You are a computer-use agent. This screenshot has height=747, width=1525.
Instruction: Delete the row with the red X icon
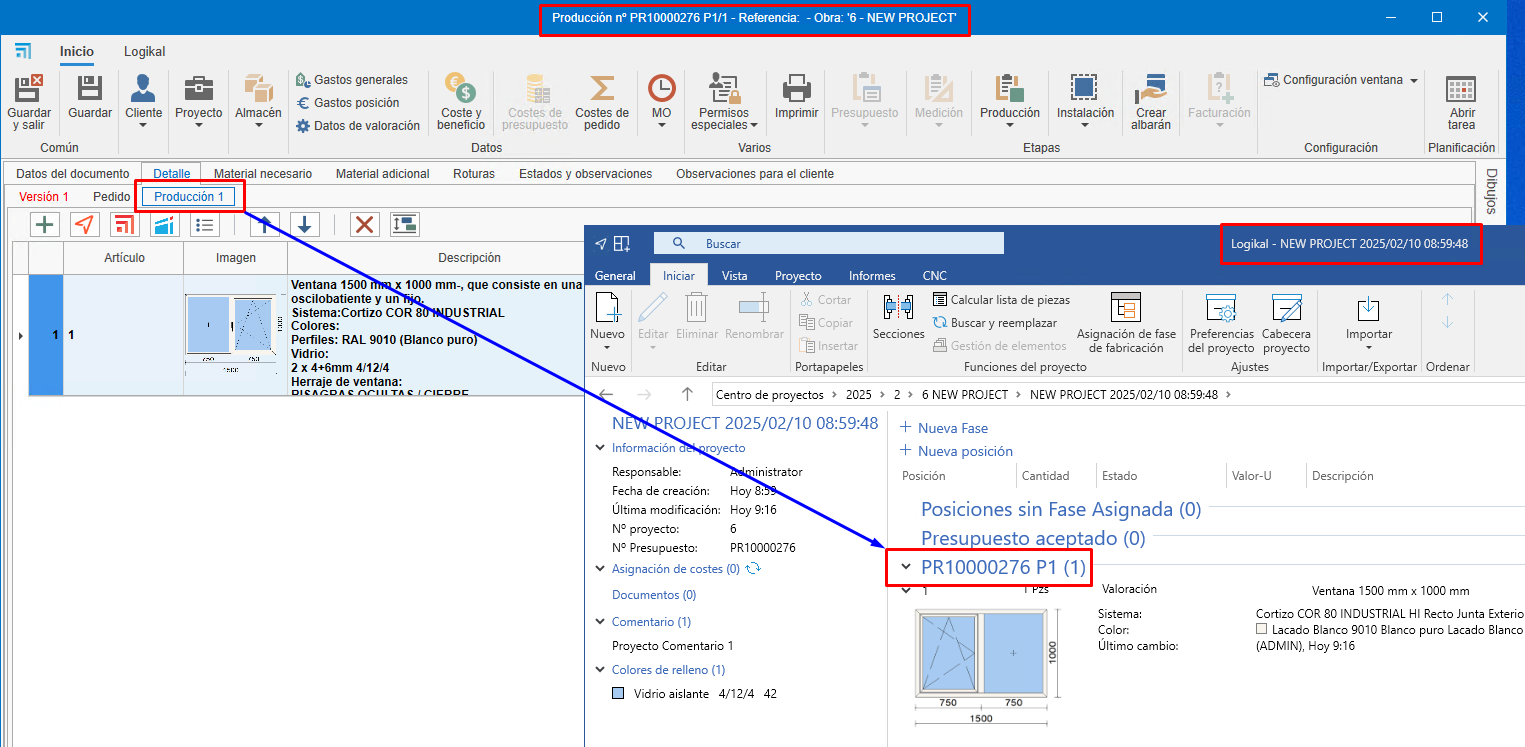point(365,224)
